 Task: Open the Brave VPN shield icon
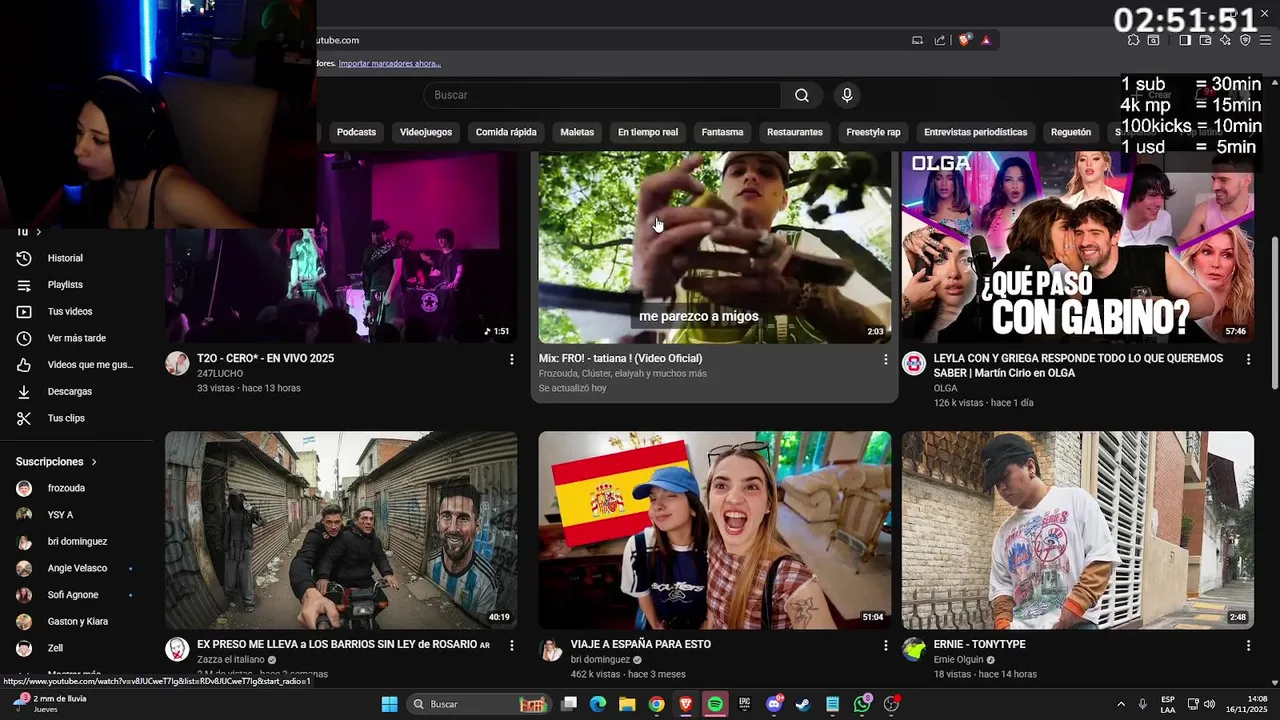[x=1245, y=40]
